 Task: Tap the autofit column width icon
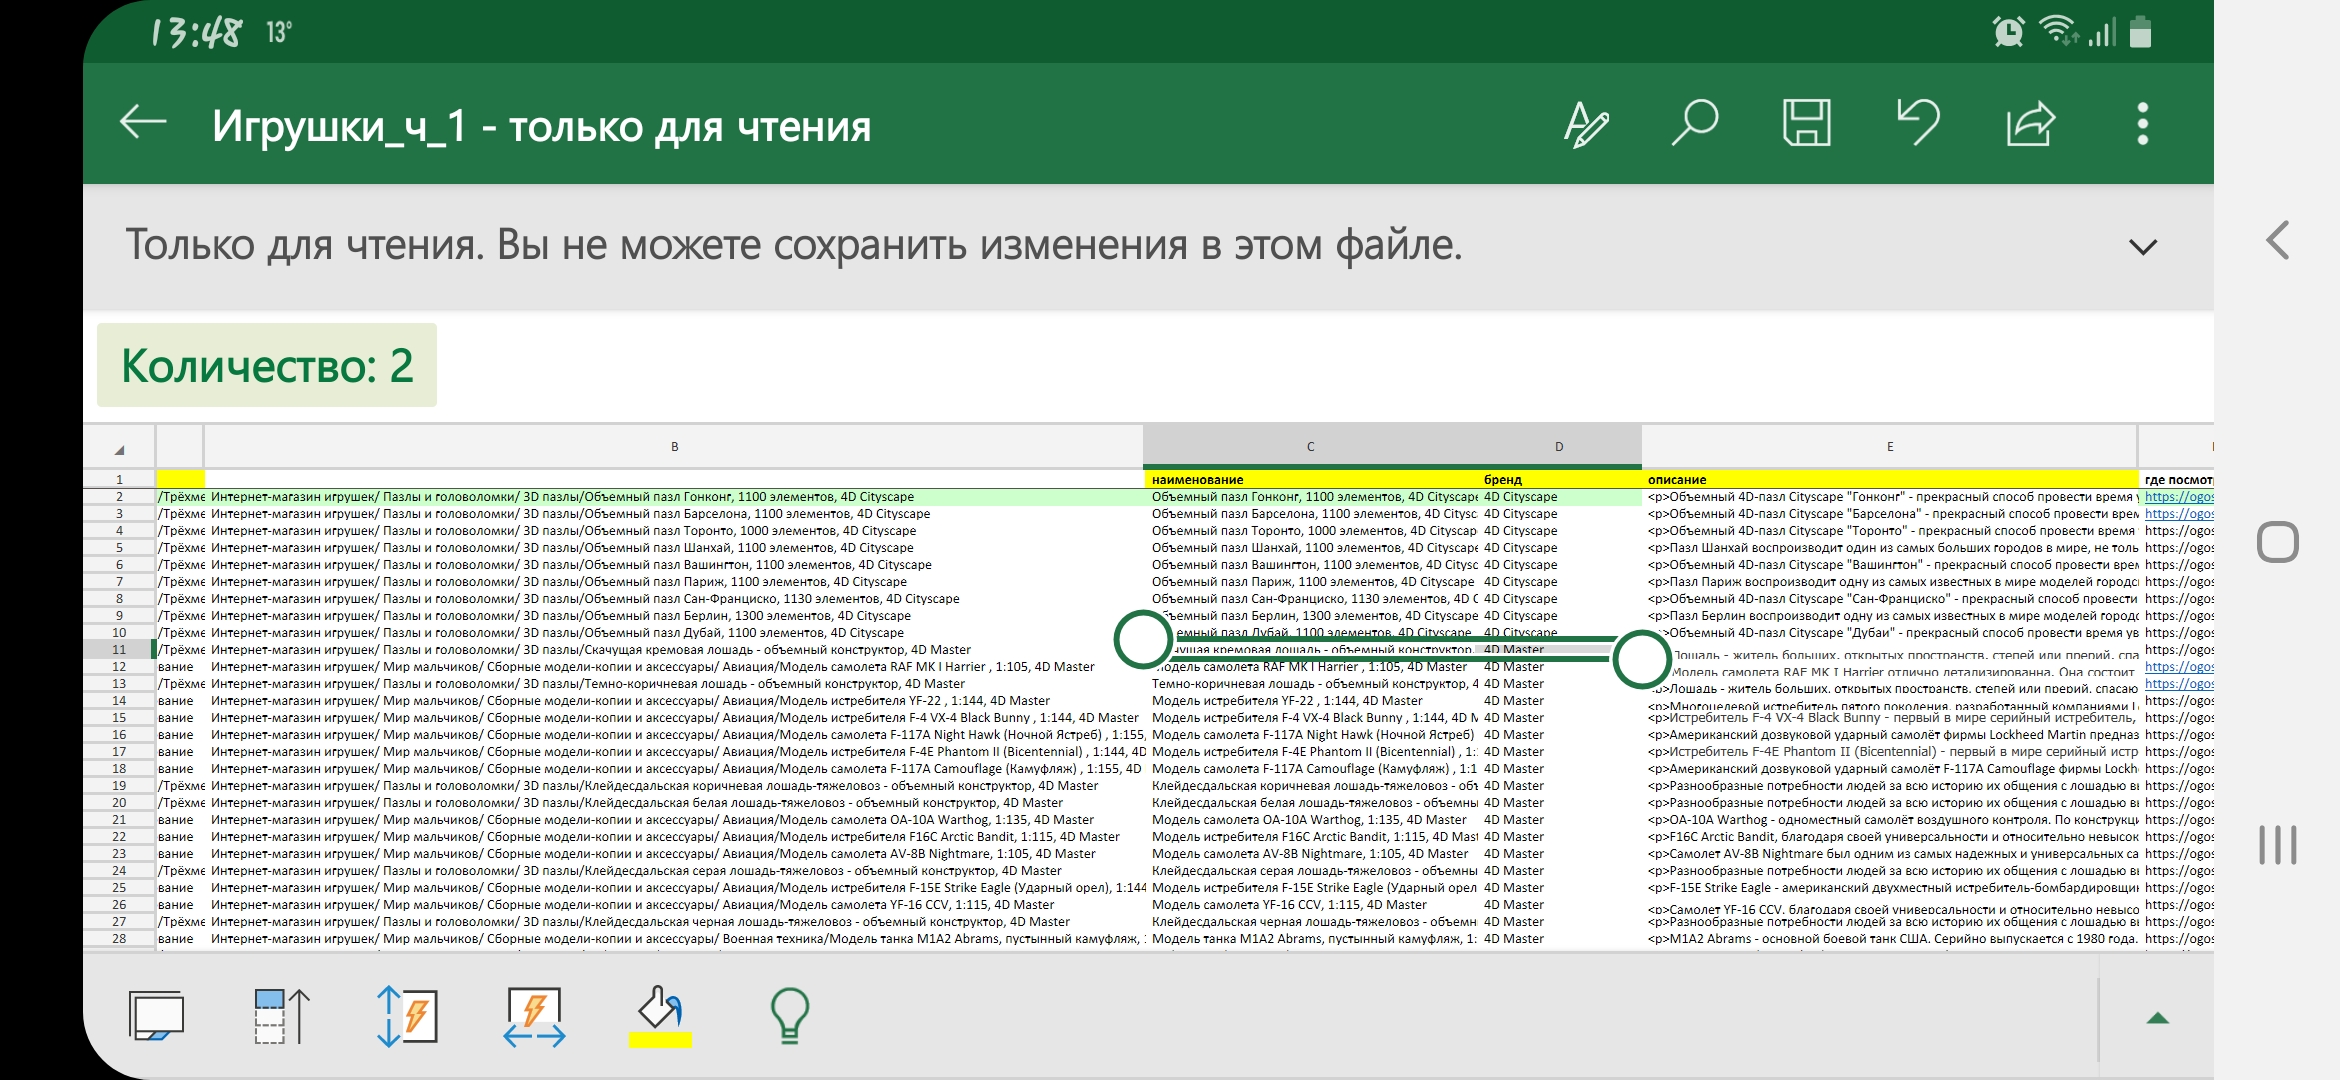(534, 1016)
